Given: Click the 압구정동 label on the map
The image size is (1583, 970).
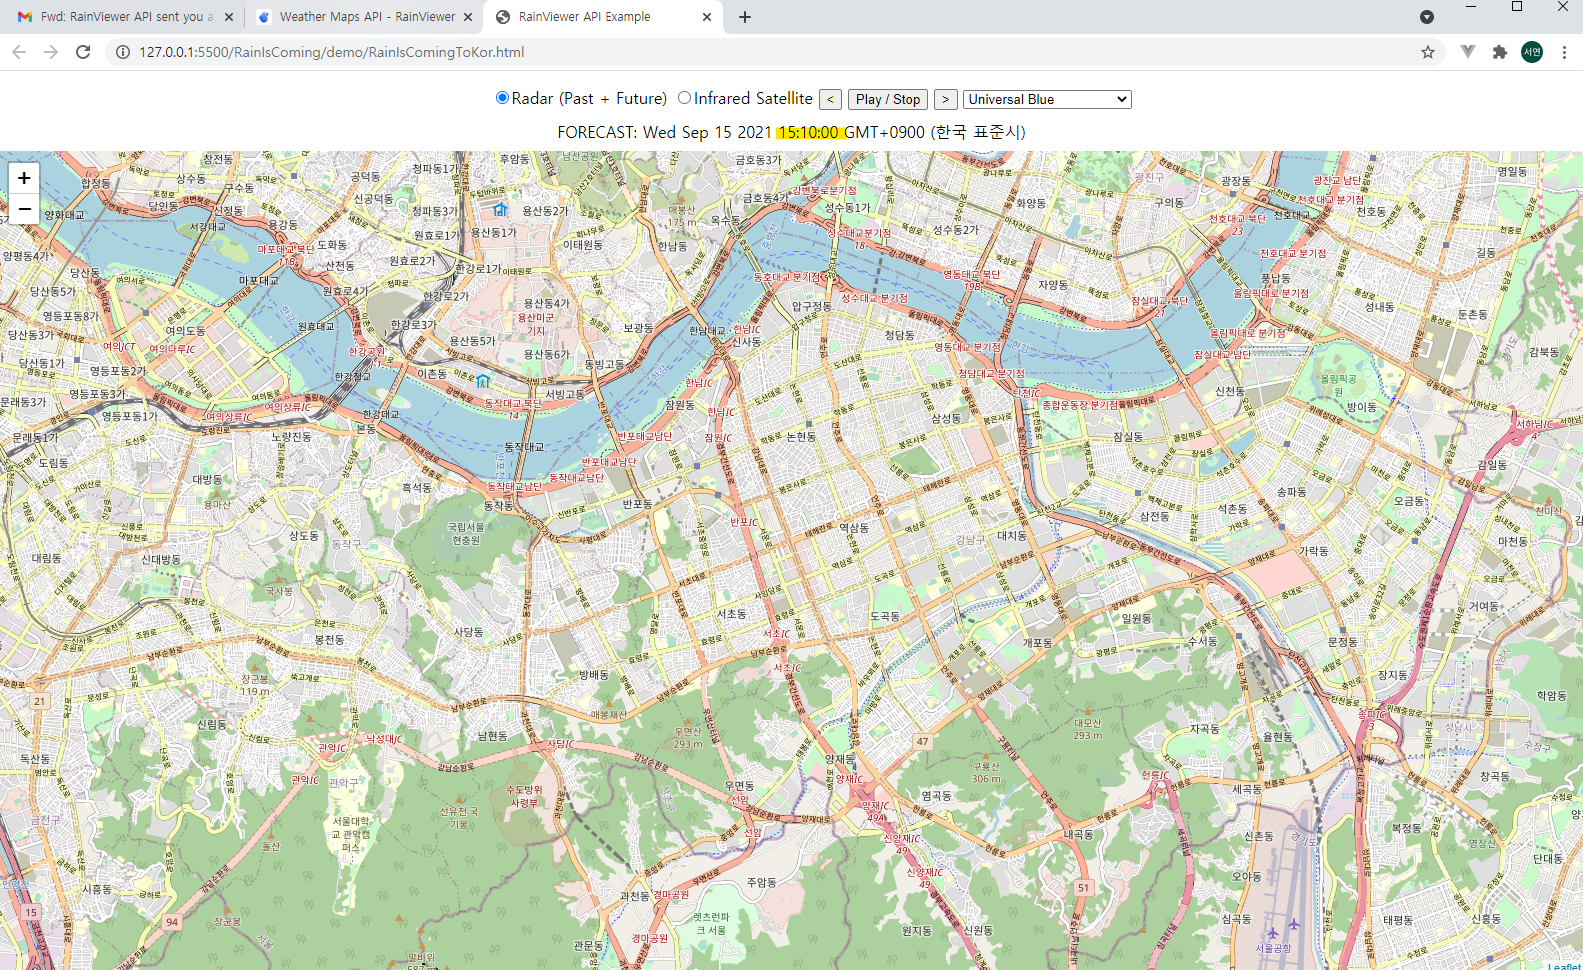Looking at the screenshot, I should pos(811,306).
